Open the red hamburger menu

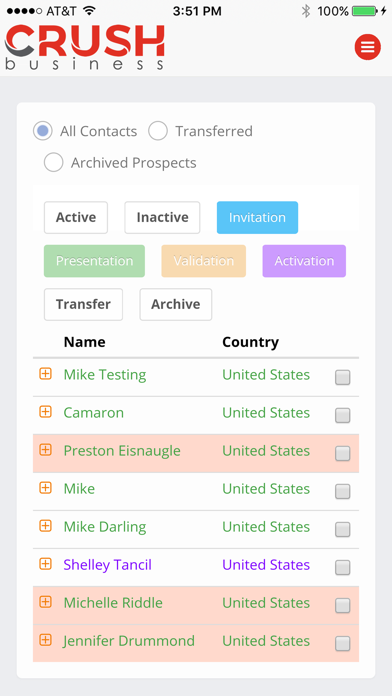tap(368, 47)
